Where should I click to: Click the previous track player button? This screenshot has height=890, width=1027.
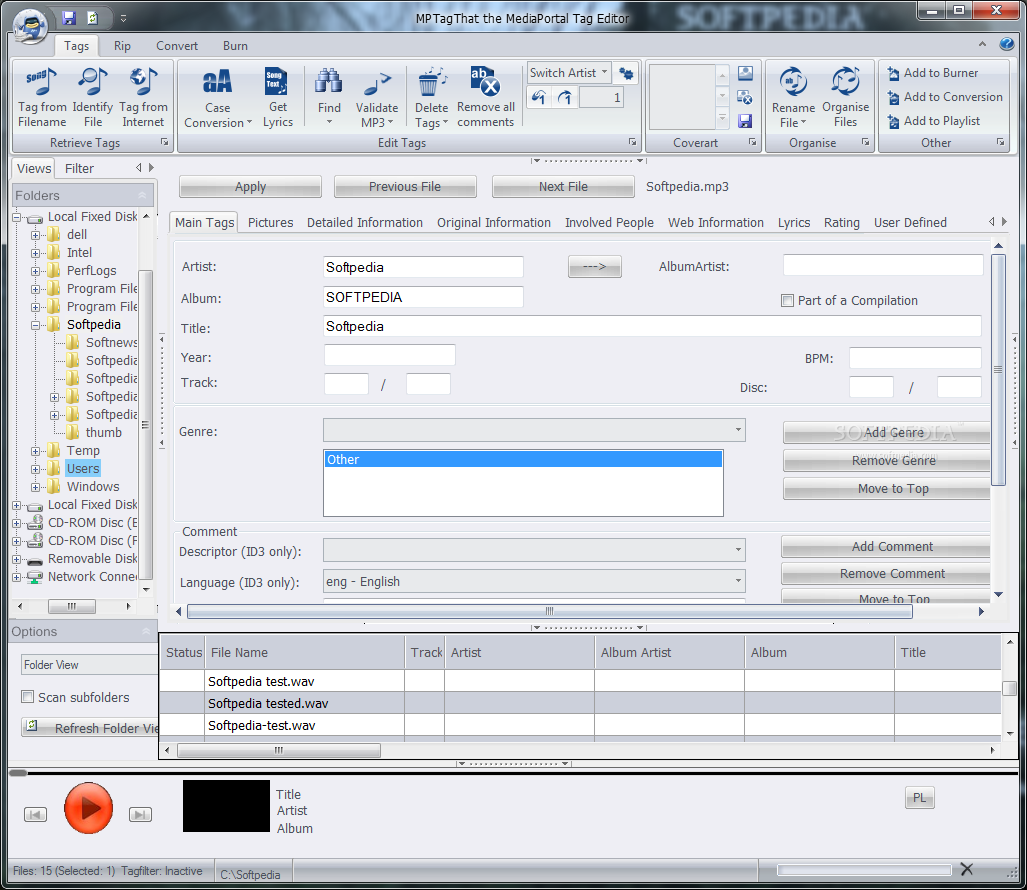click(x=35, y=814)
